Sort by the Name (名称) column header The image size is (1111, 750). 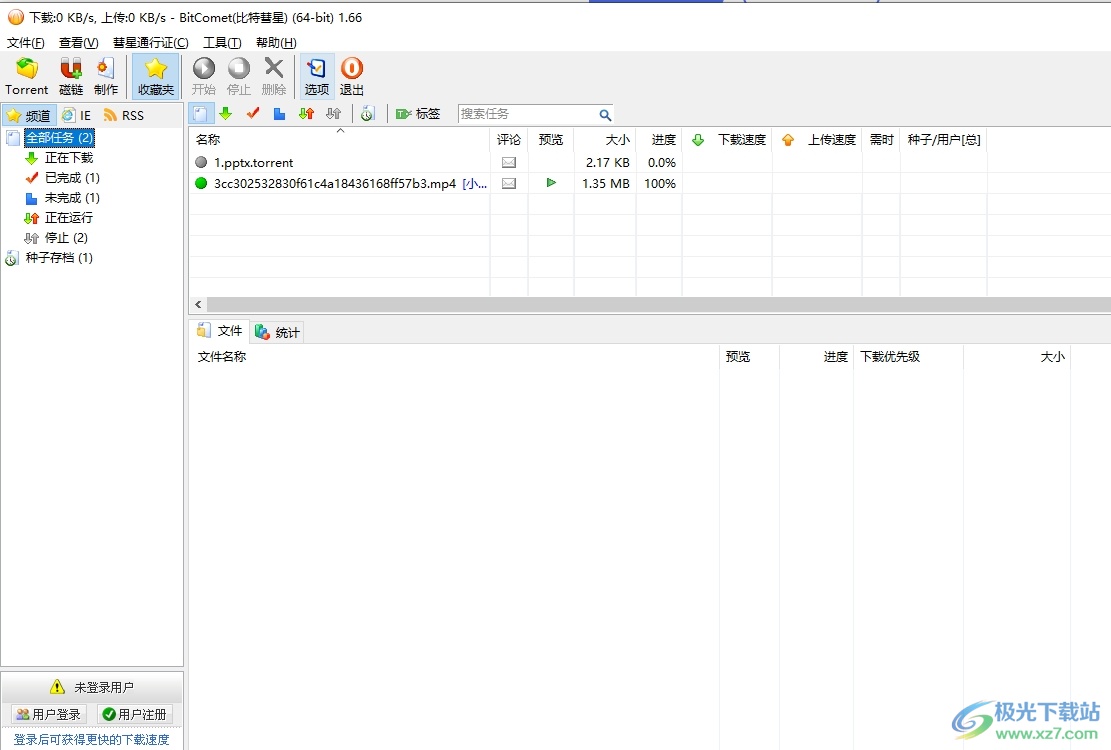click(339, 140)
